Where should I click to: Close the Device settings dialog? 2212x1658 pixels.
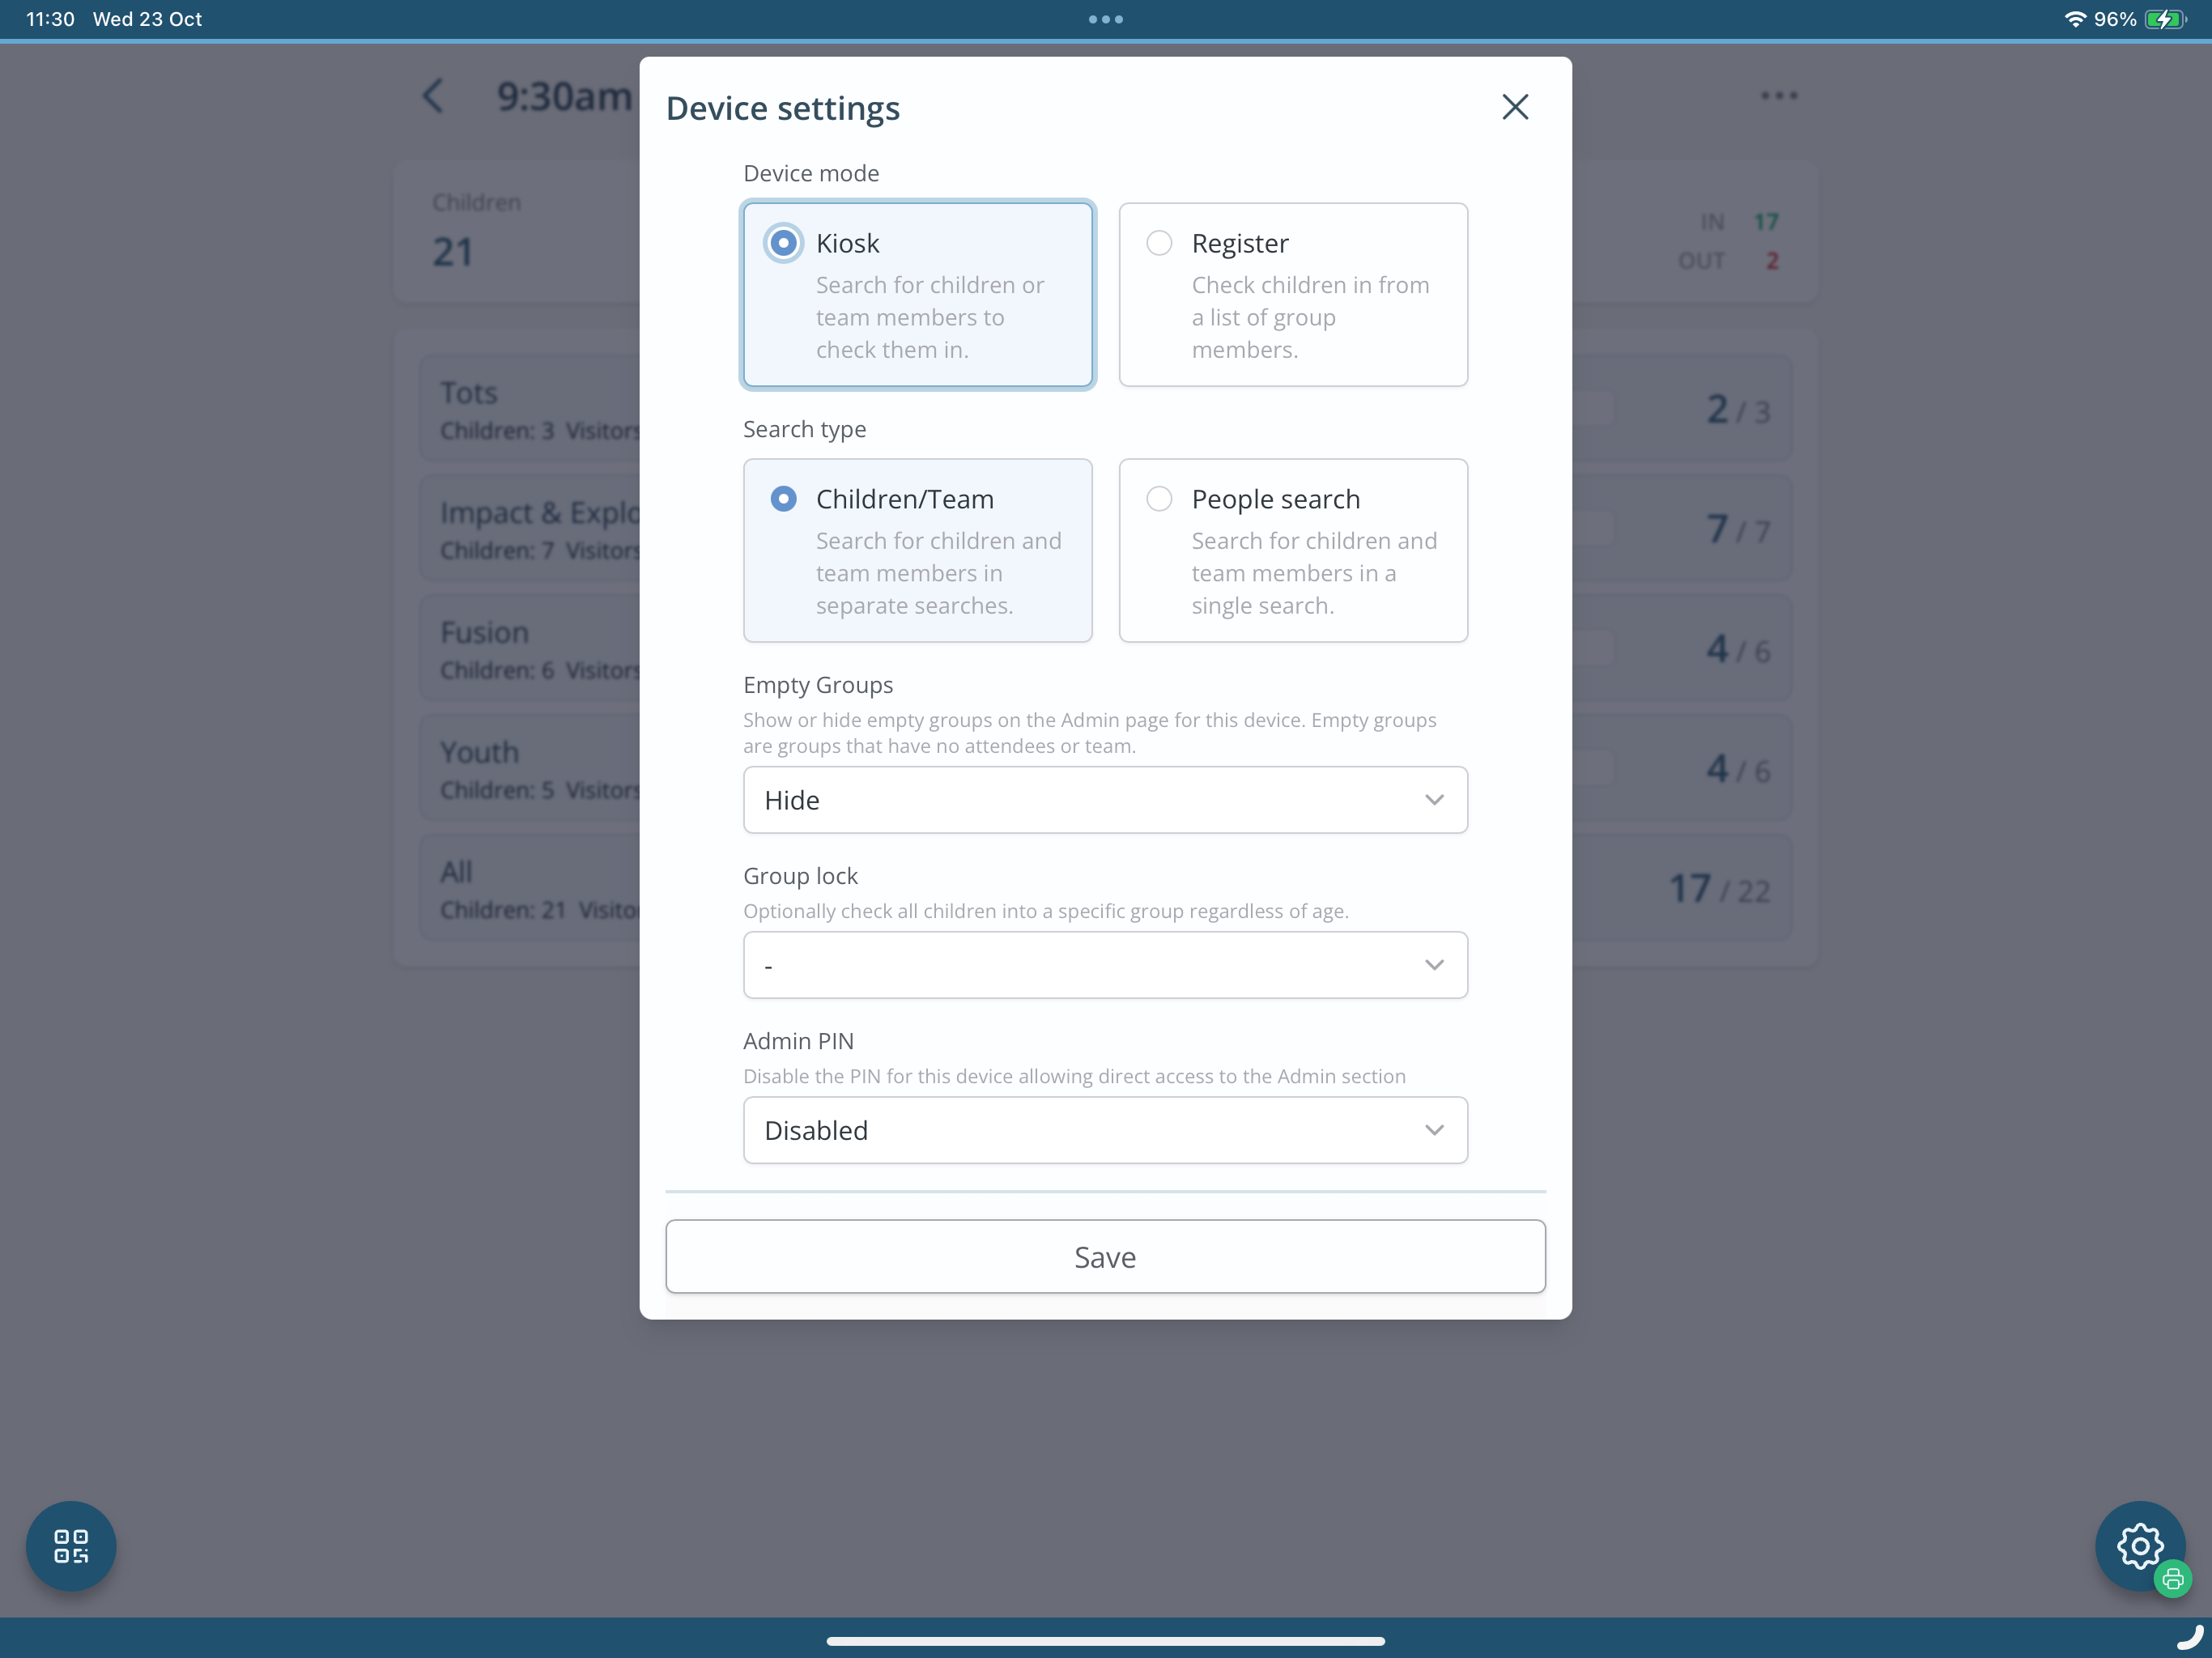pyautogui.click(x=1515, y=107)
